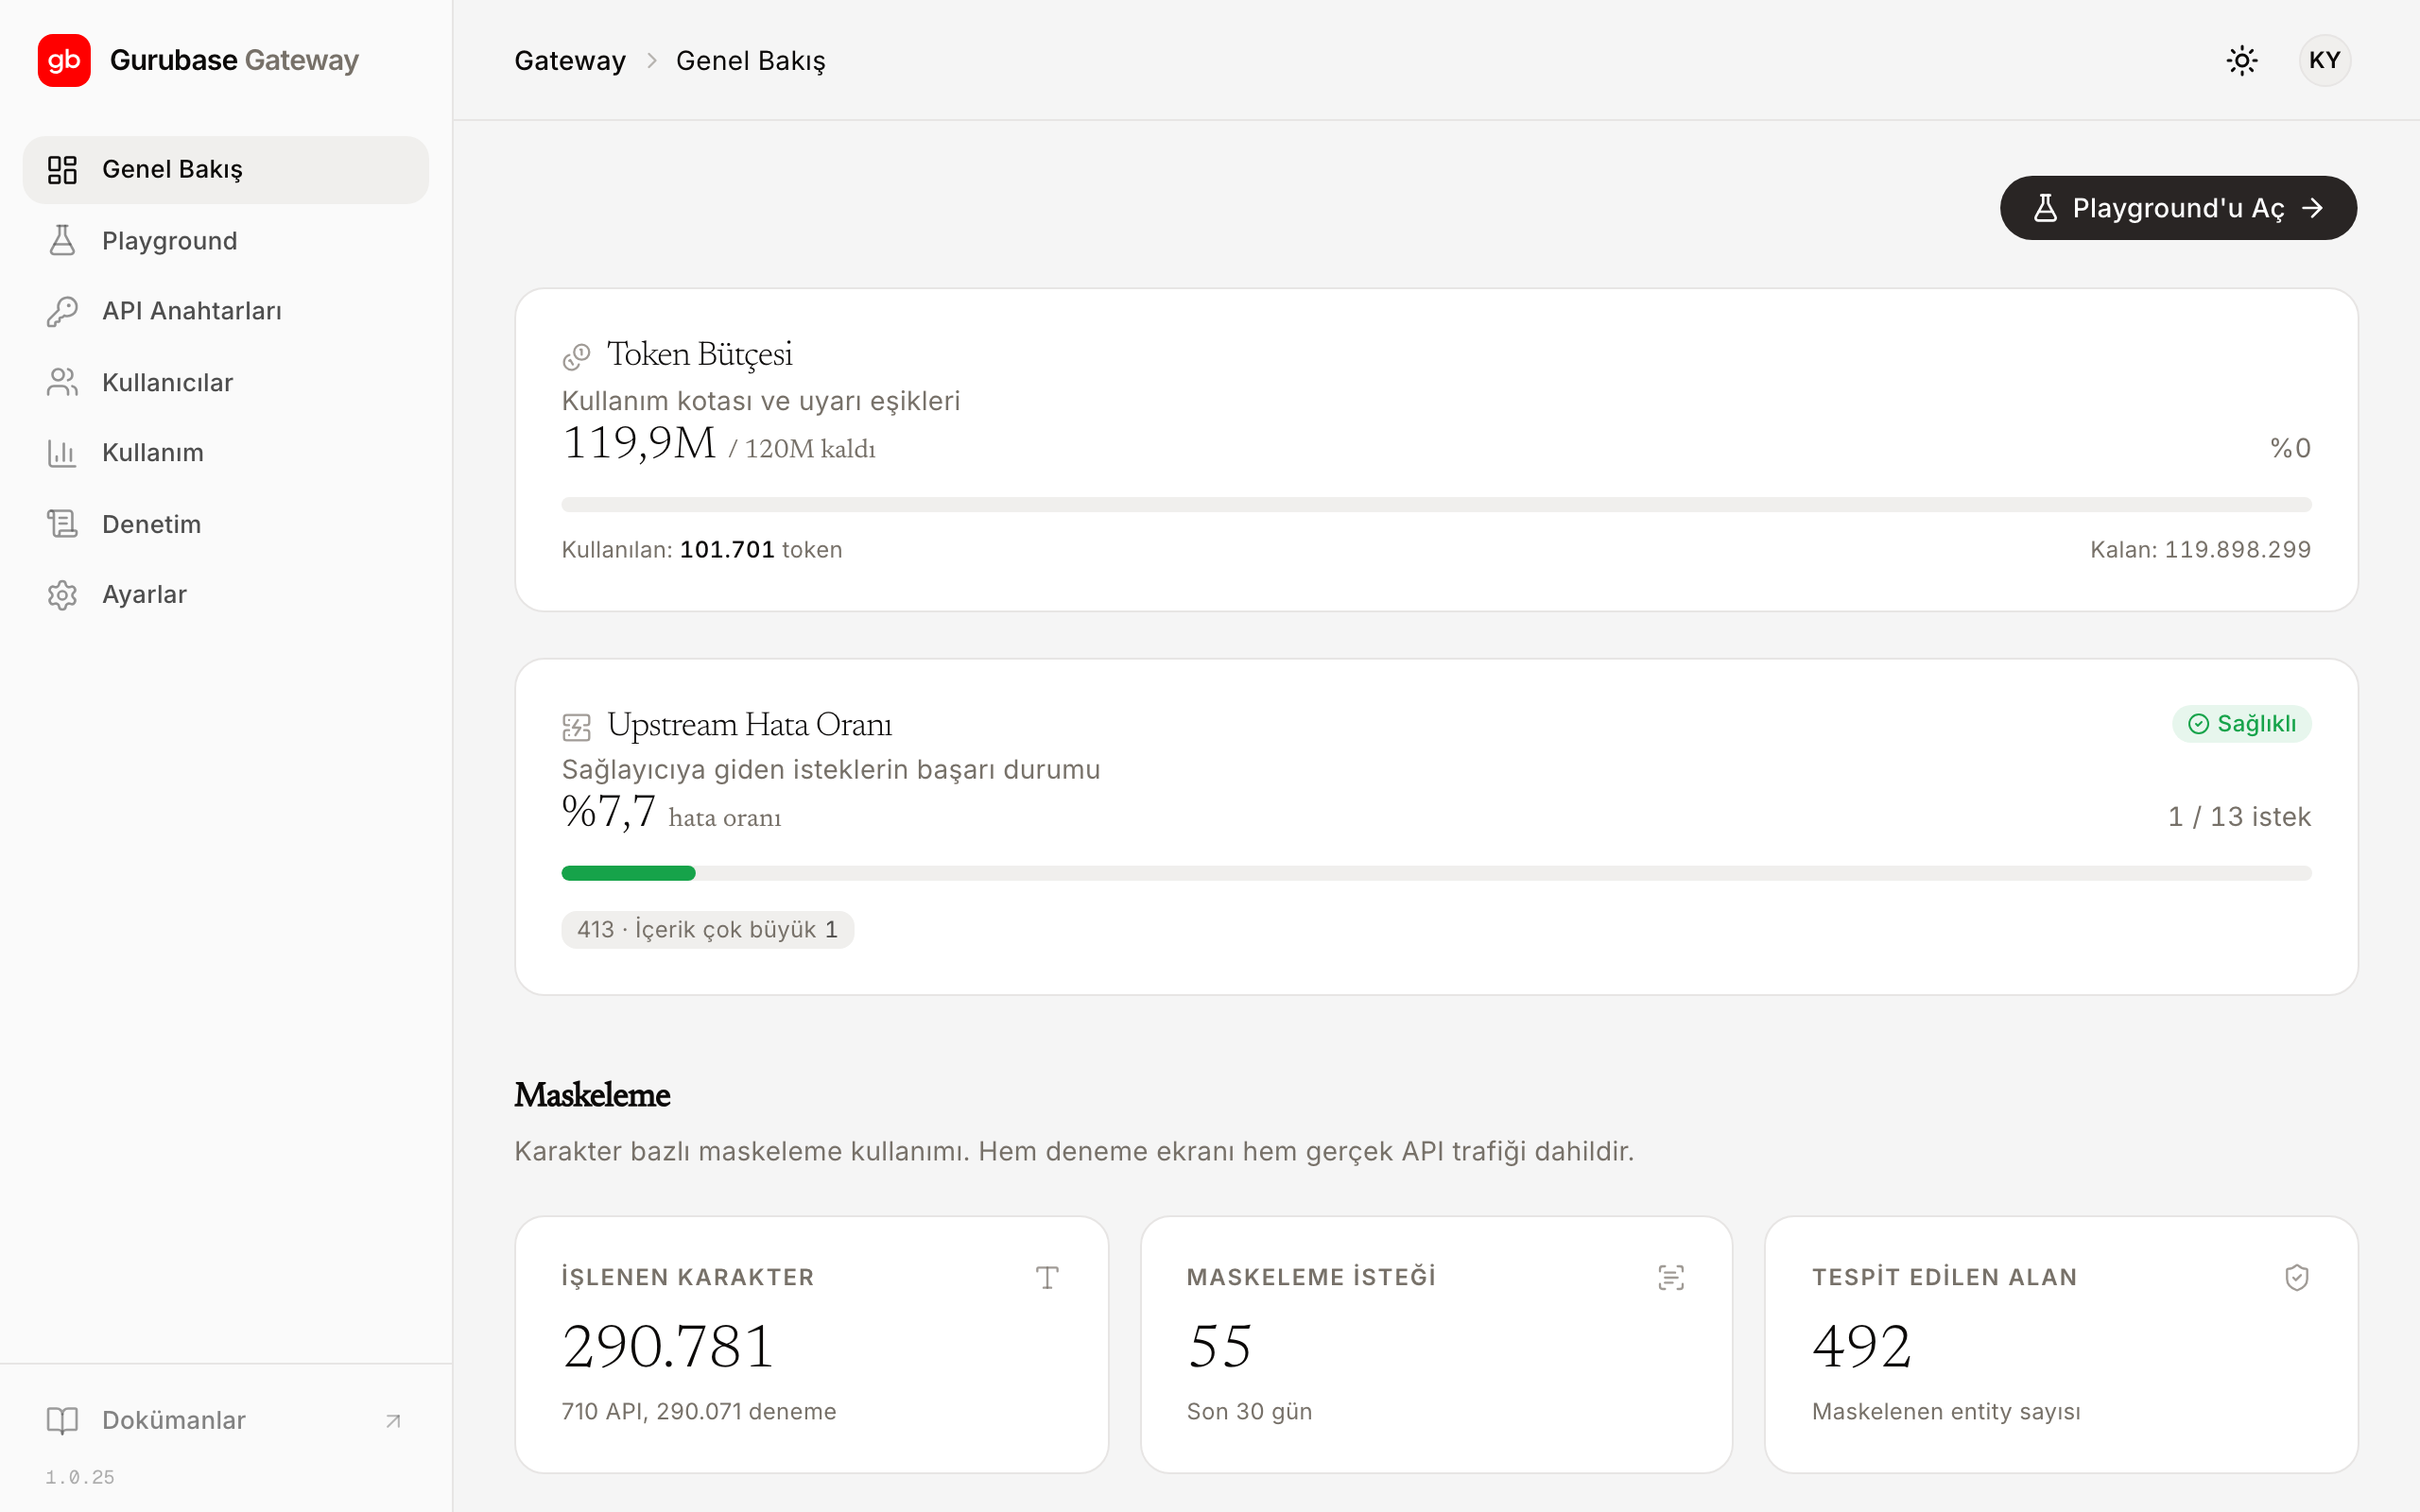This screenshot has height=1512, width=2420.
Task: Click the Playground'u Aç button
Action: click(x=2178, y=208)
